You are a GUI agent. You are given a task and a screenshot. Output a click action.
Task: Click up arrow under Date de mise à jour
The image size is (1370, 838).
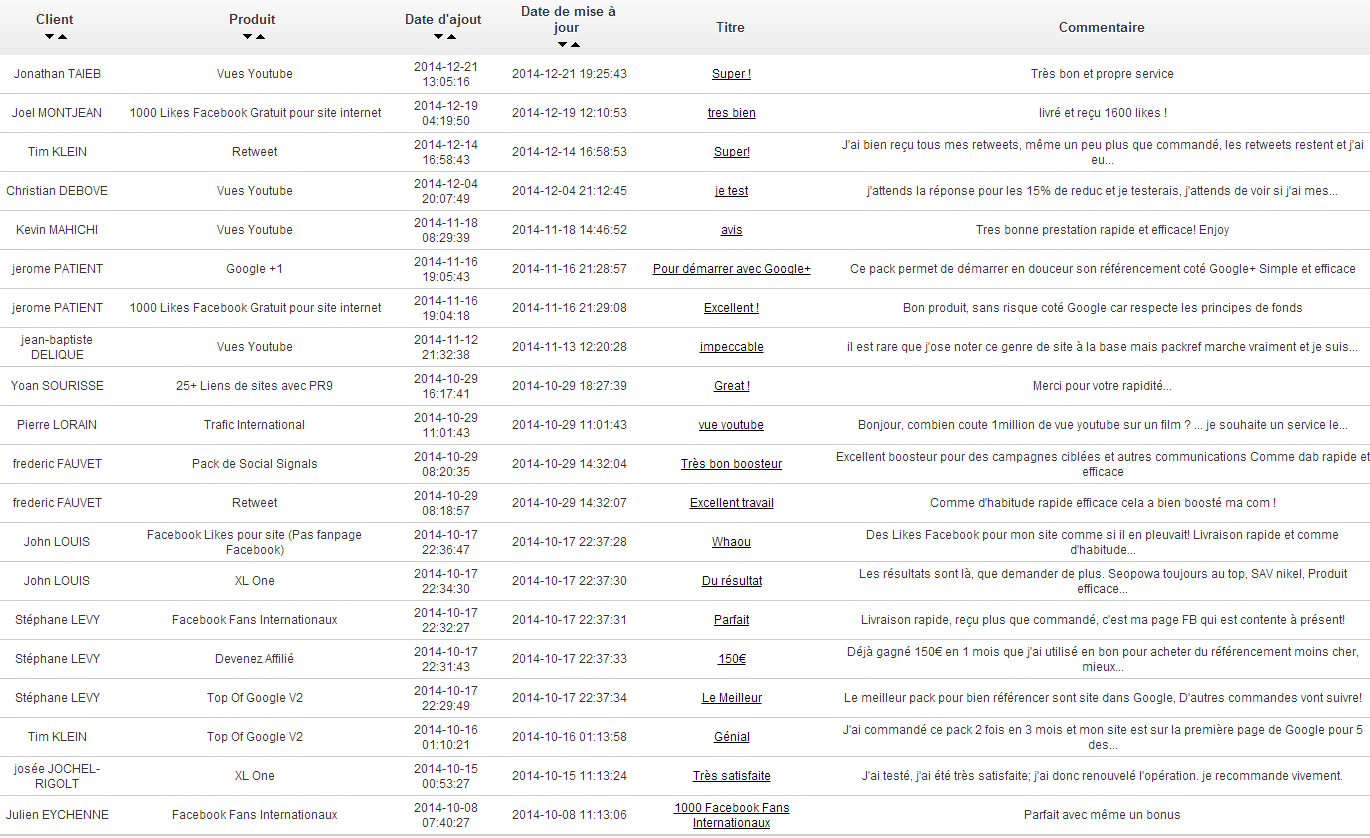(x=575, y=45)
